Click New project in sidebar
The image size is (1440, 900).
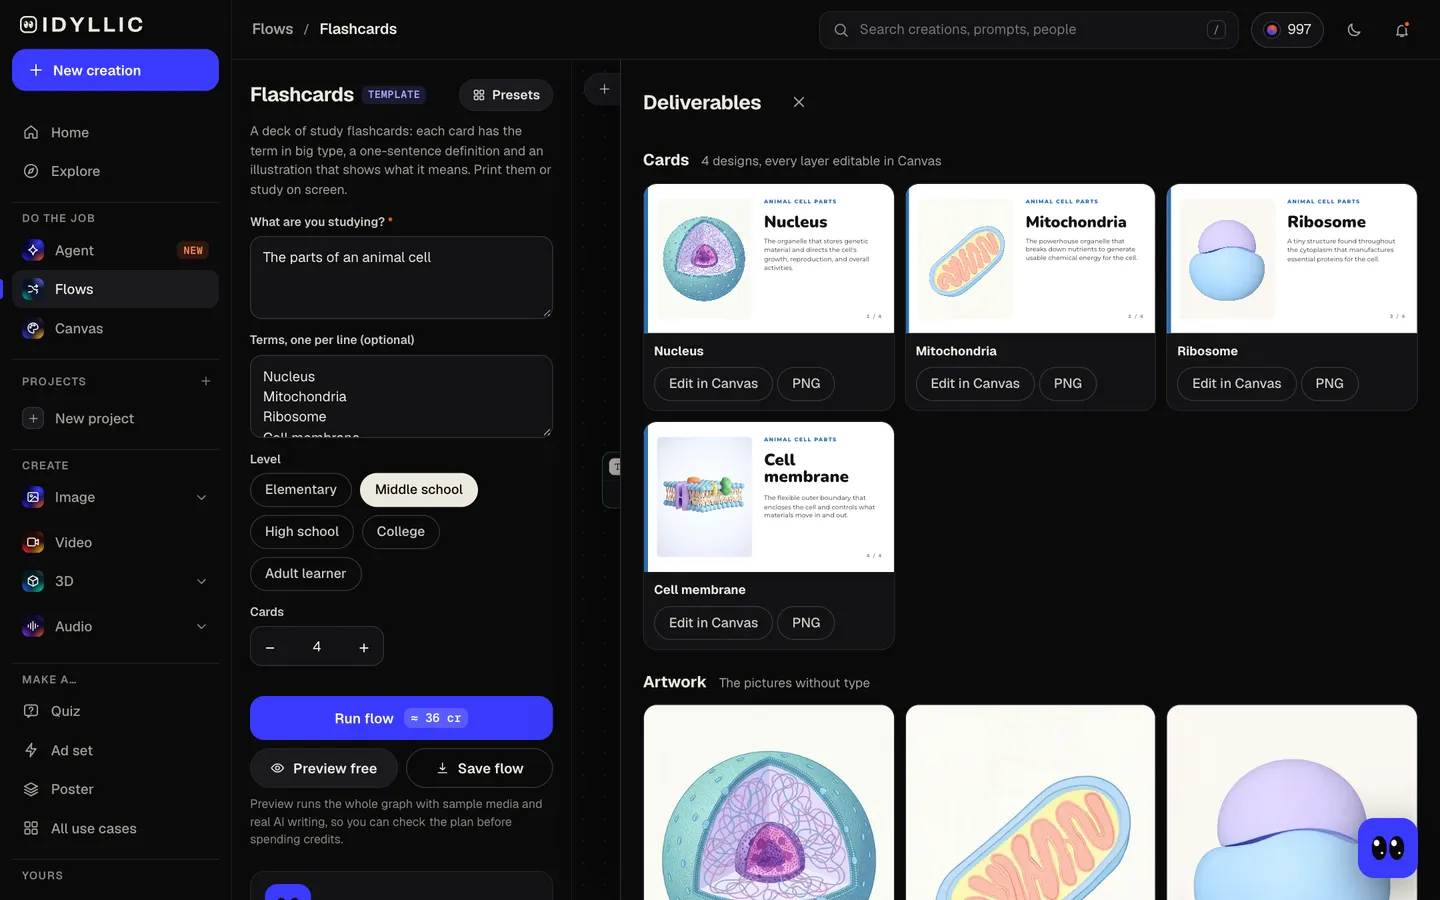pyautogui.click(x=115, y=418)
